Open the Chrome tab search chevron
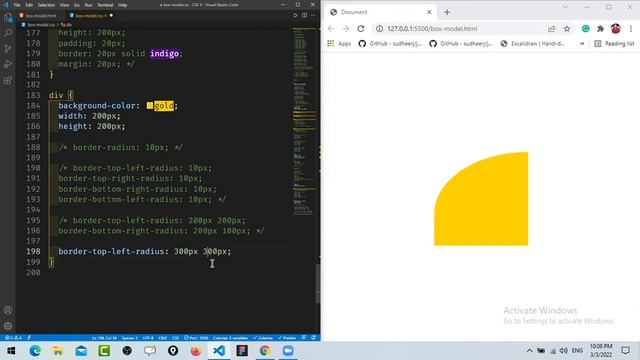The height and width of the screenshot is (360, 640). (x=565, y=7)
